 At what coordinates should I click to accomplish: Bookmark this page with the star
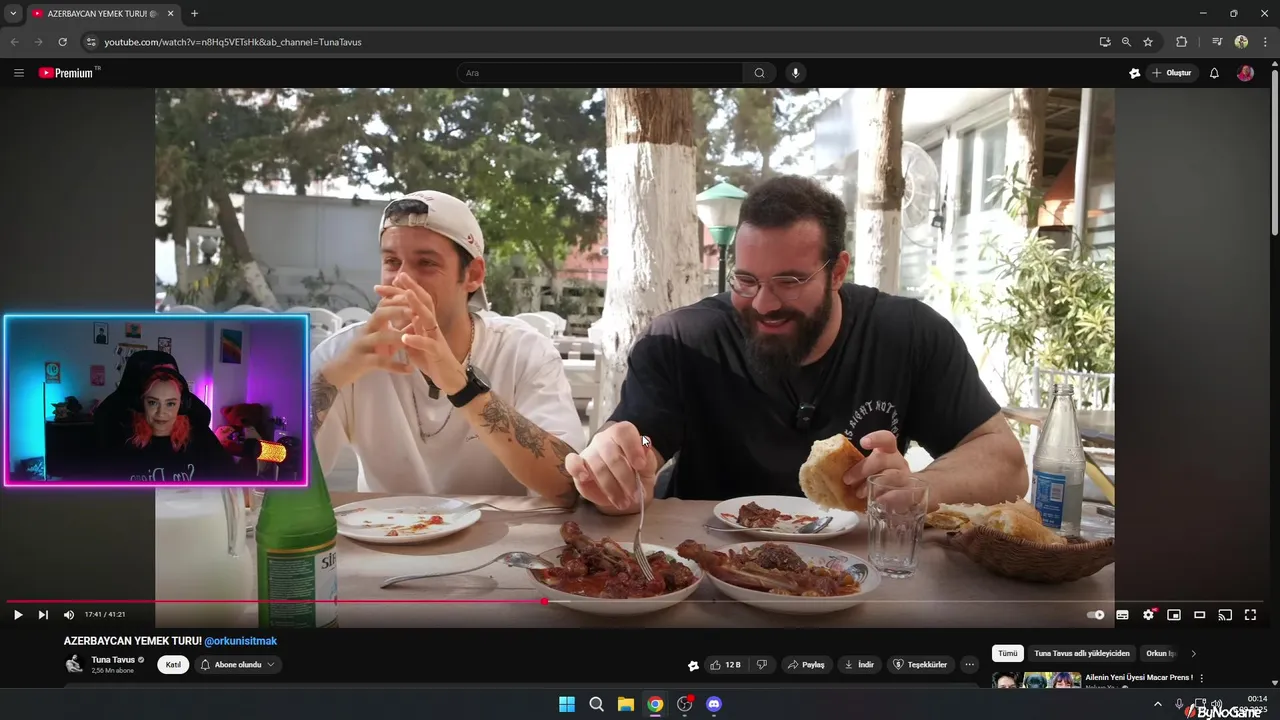coord(1148,42)
